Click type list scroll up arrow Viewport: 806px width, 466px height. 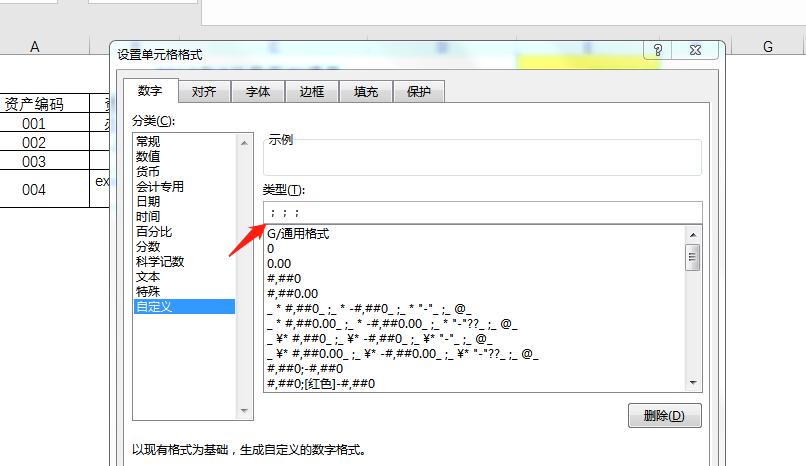point(693,235)
